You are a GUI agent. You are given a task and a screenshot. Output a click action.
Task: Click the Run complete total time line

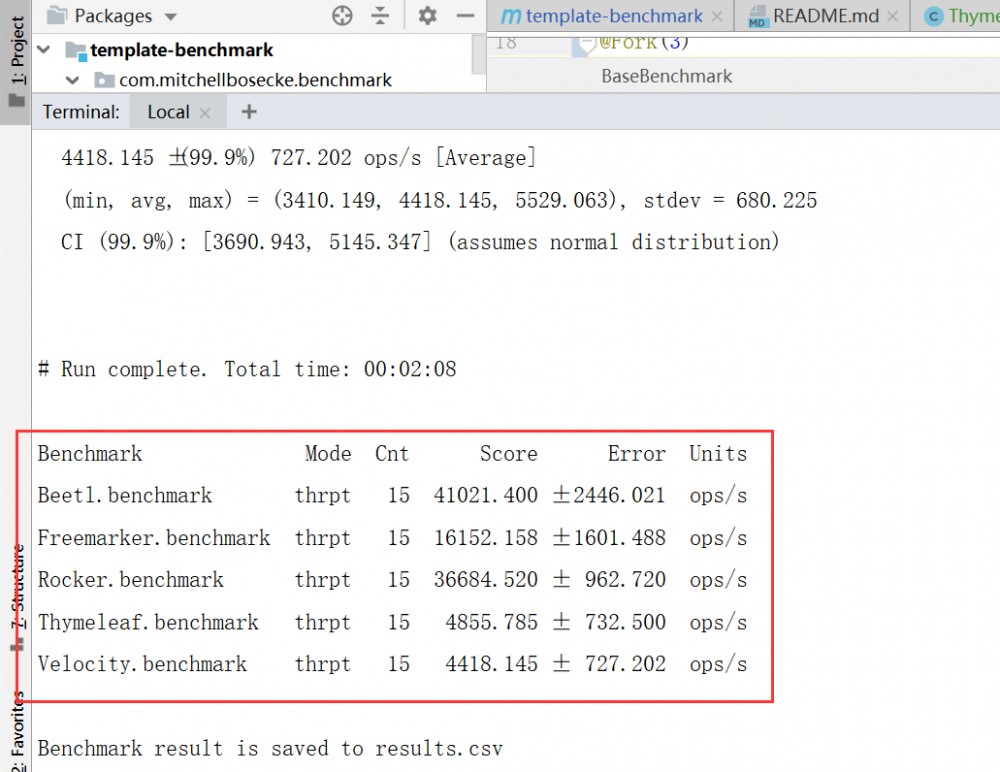(x=247, y=369)
